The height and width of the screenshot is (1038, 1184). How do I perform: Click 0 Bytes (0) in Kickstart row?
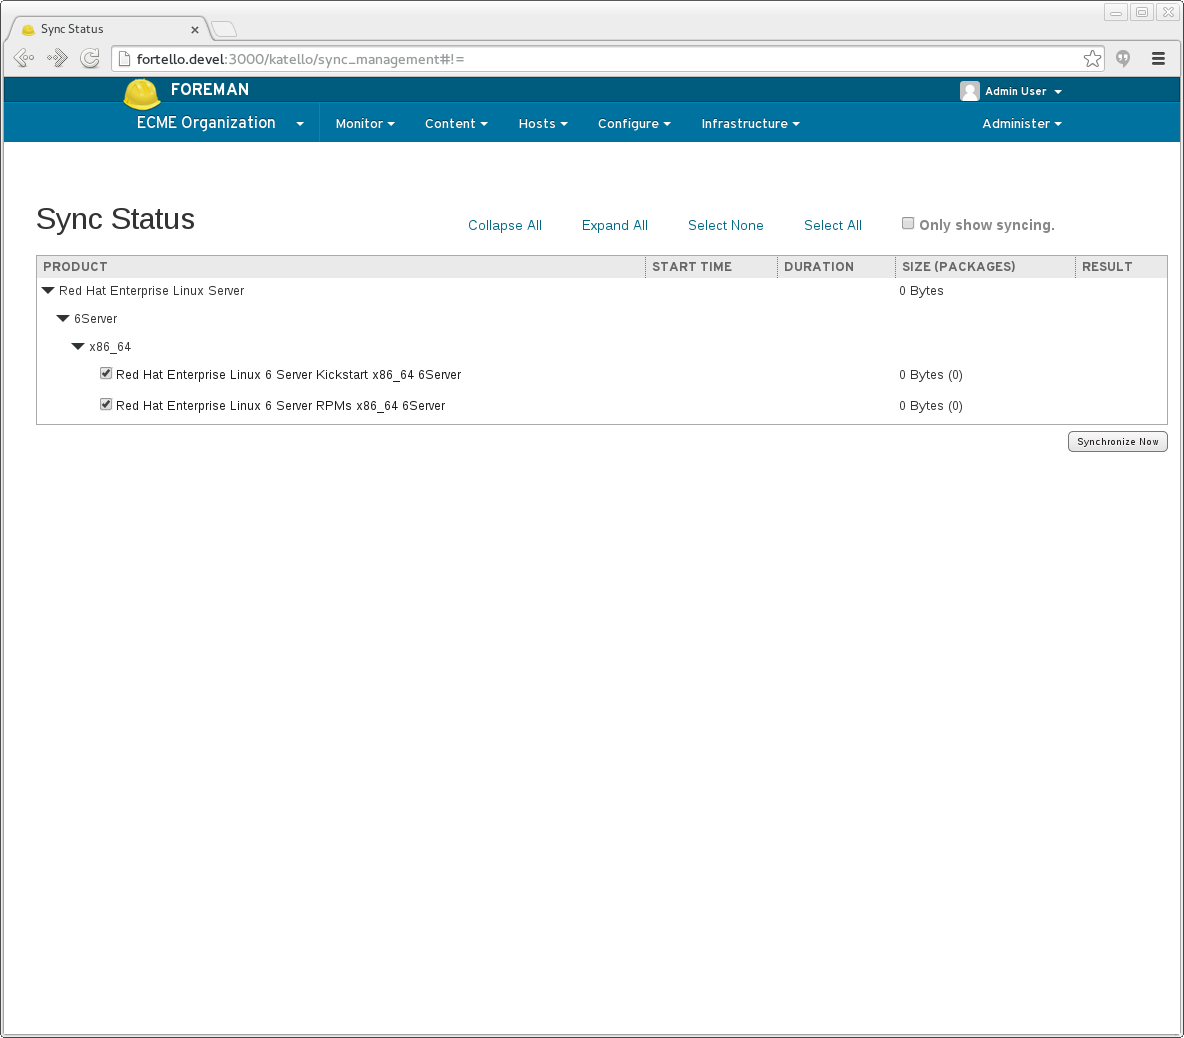pyautogui.click(x=931, y=374)
